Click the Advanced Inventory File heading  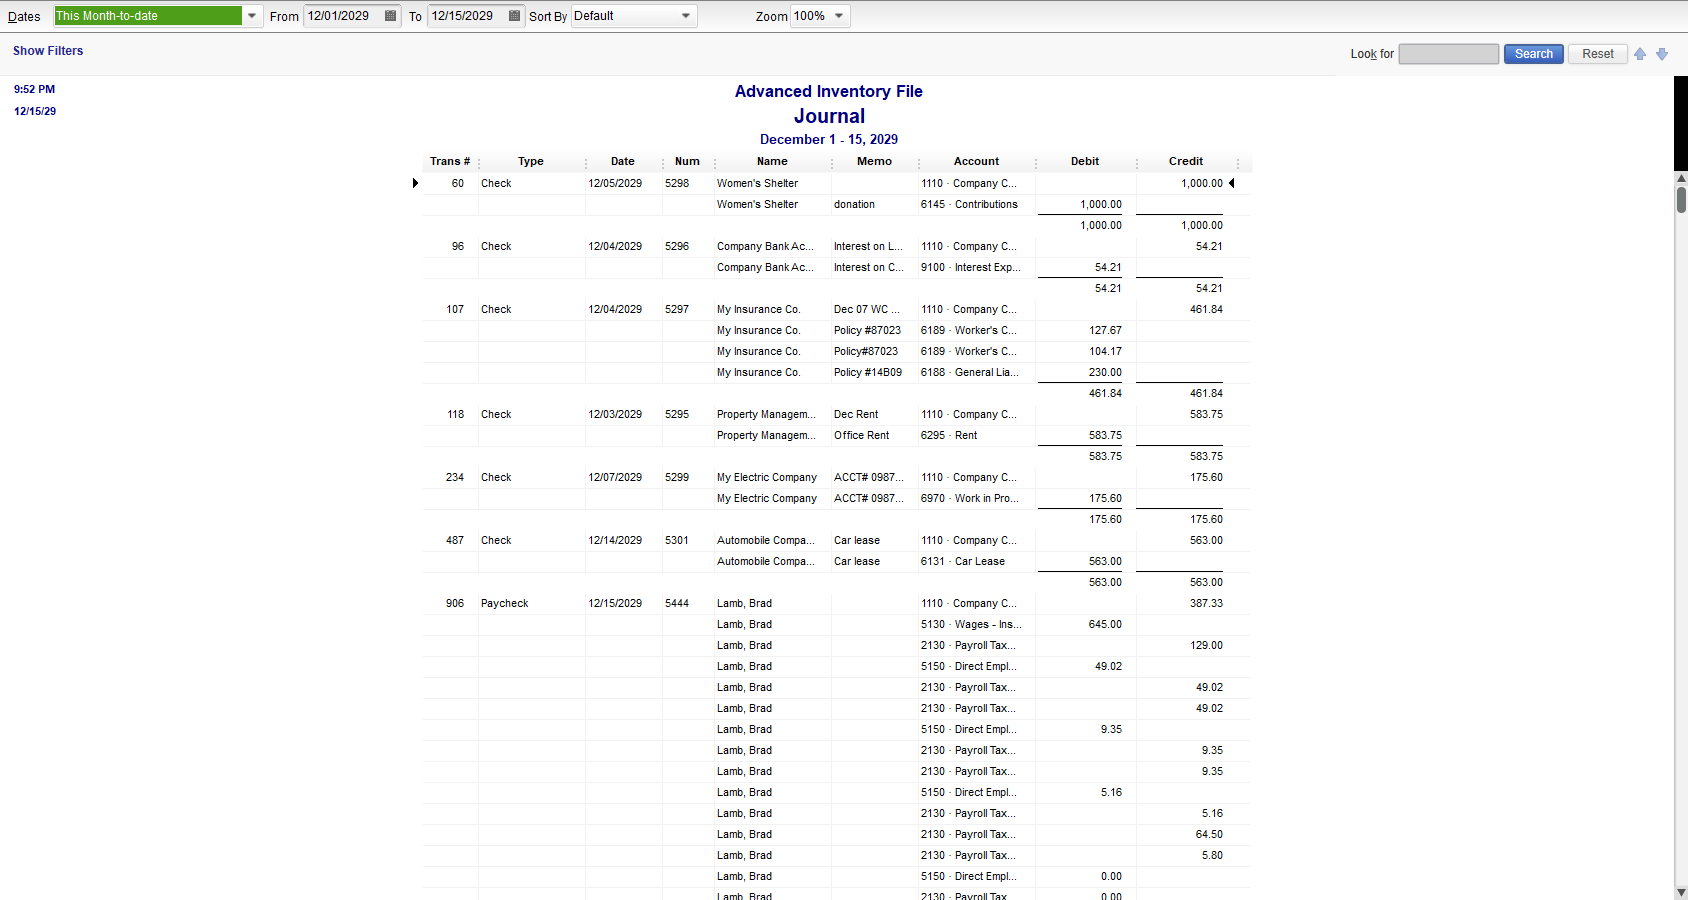pyautogui.click(x=829, y=91)
